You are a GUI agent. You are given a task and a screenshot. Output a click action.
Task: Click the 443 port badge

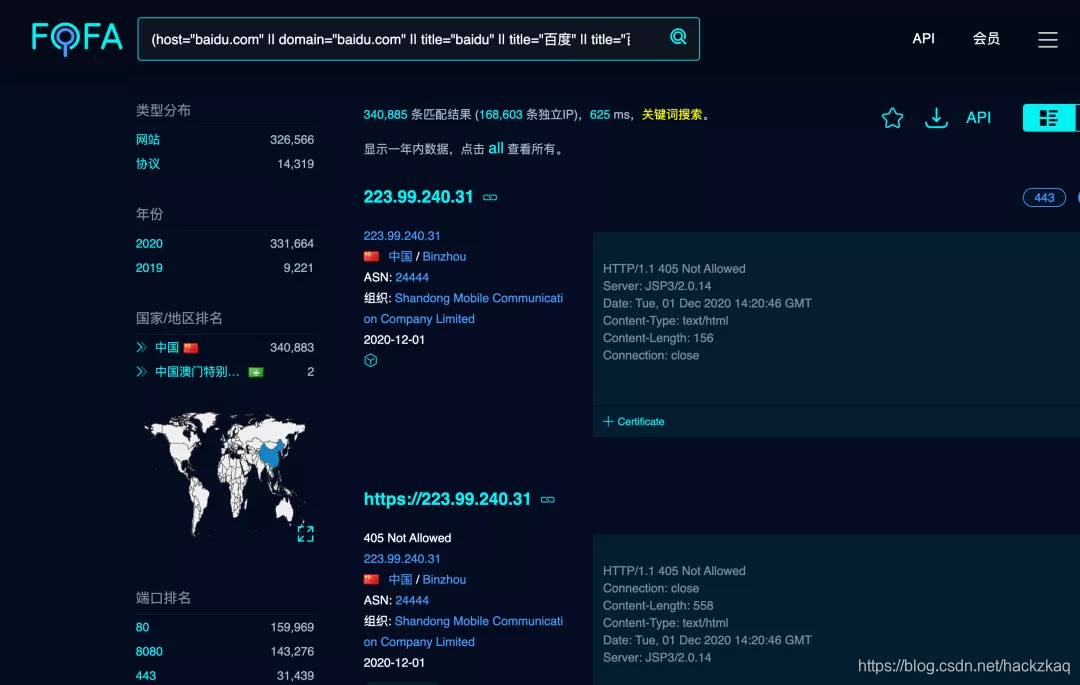tap(1043, 198)
